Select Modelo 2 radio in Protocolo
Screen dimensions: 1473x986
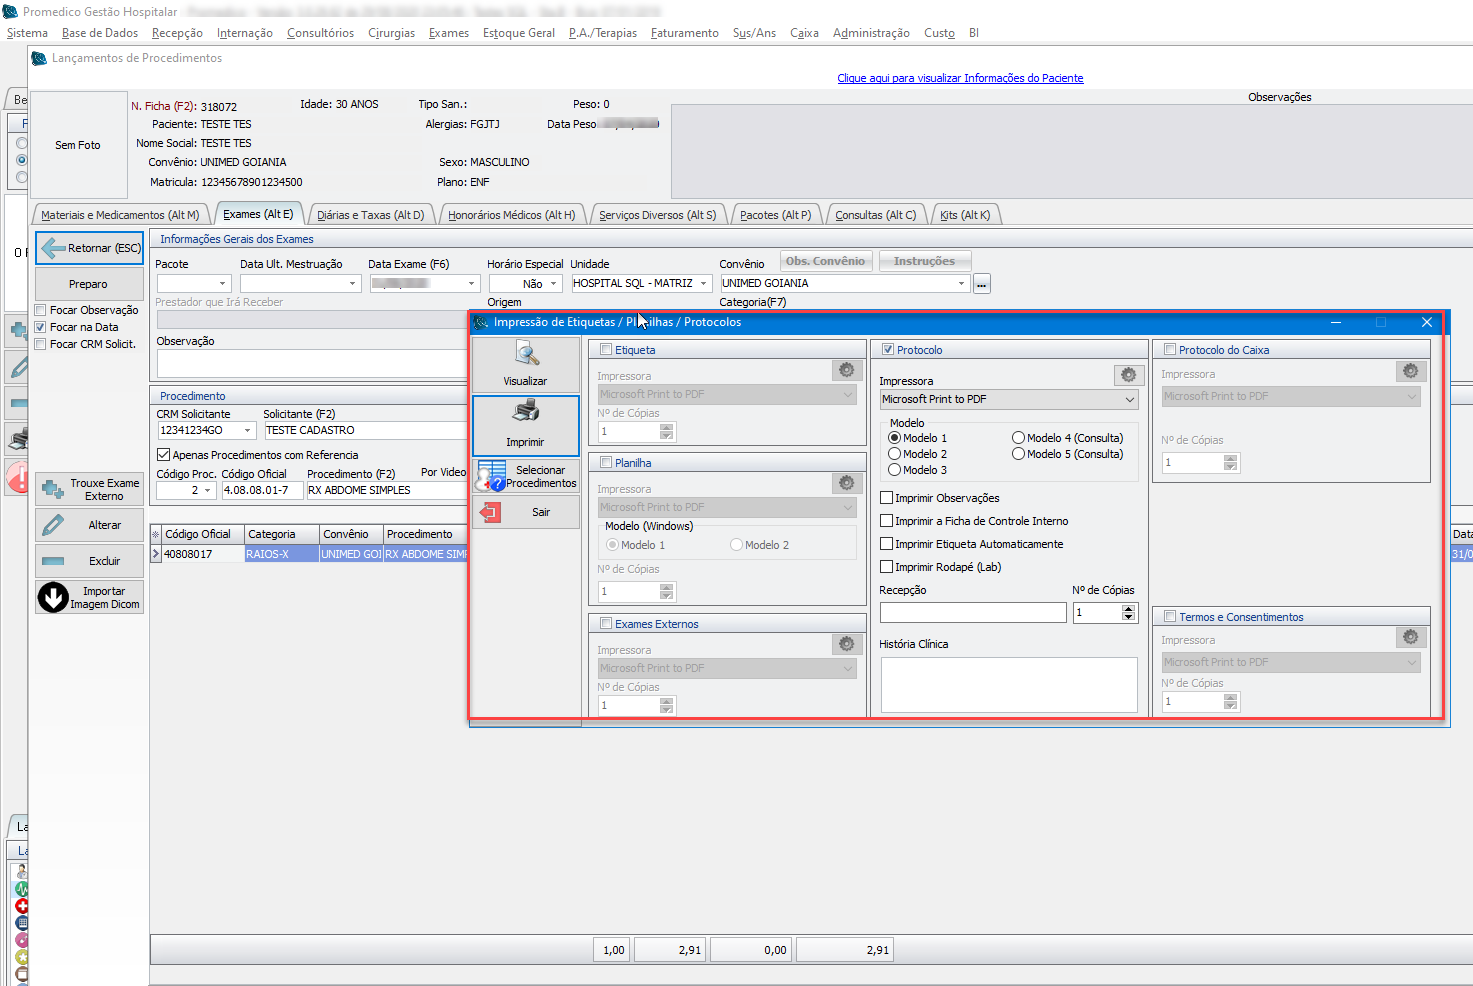click(x=895, y=454)
